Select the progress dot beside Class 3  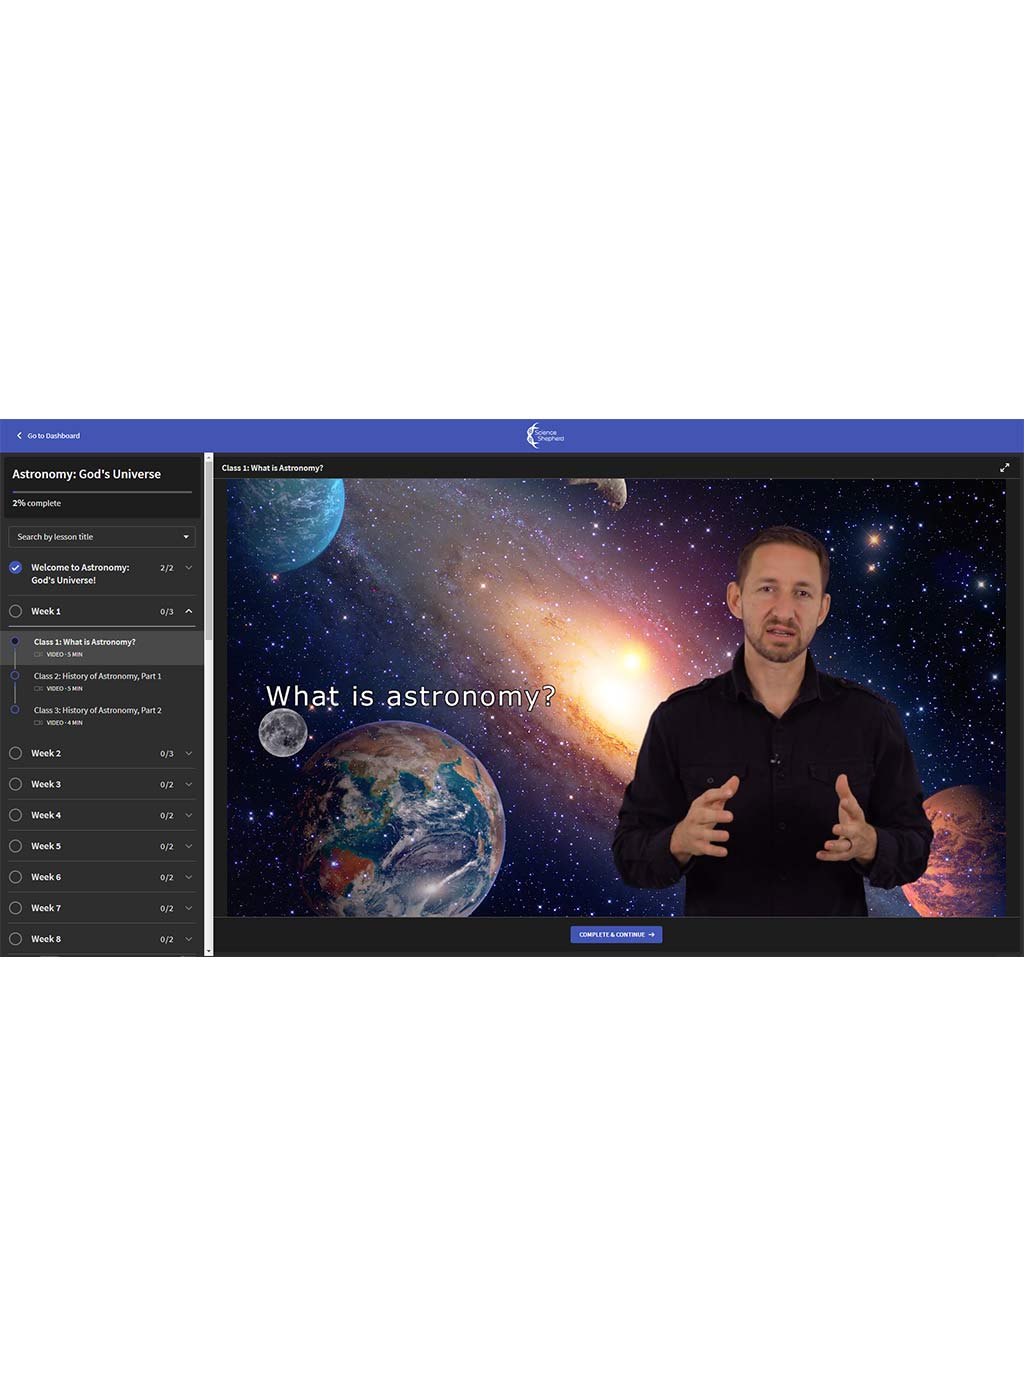click(15, 710)
